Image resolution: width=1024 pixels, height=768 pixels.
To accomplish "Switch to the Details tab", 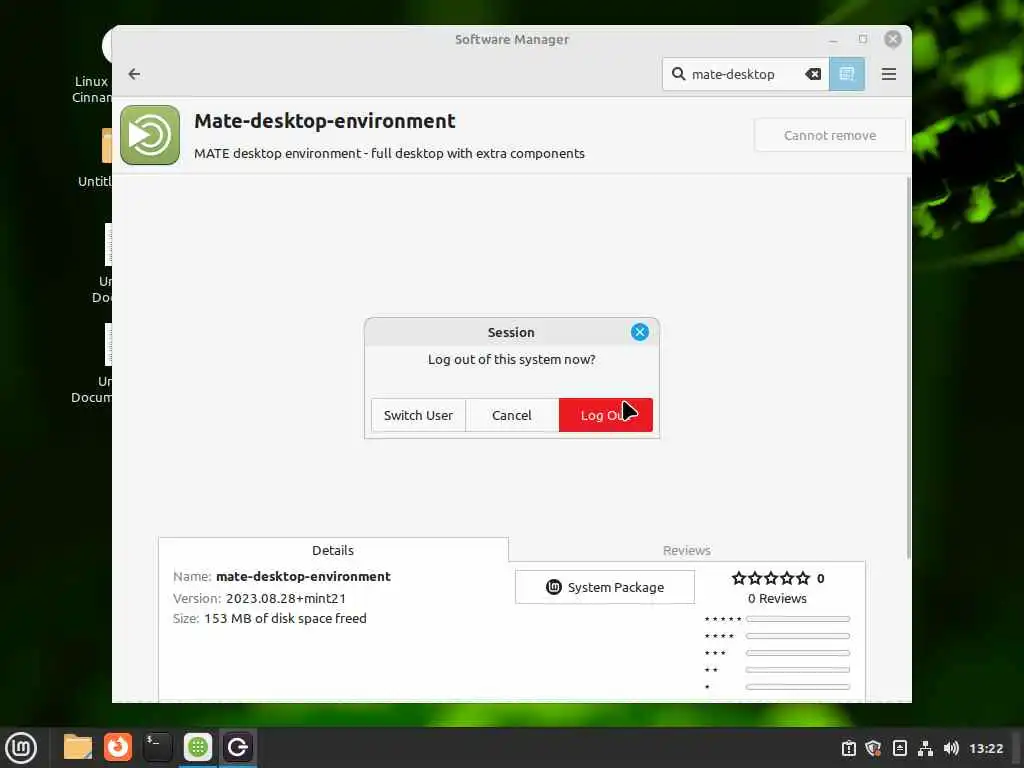I will 333,550.
